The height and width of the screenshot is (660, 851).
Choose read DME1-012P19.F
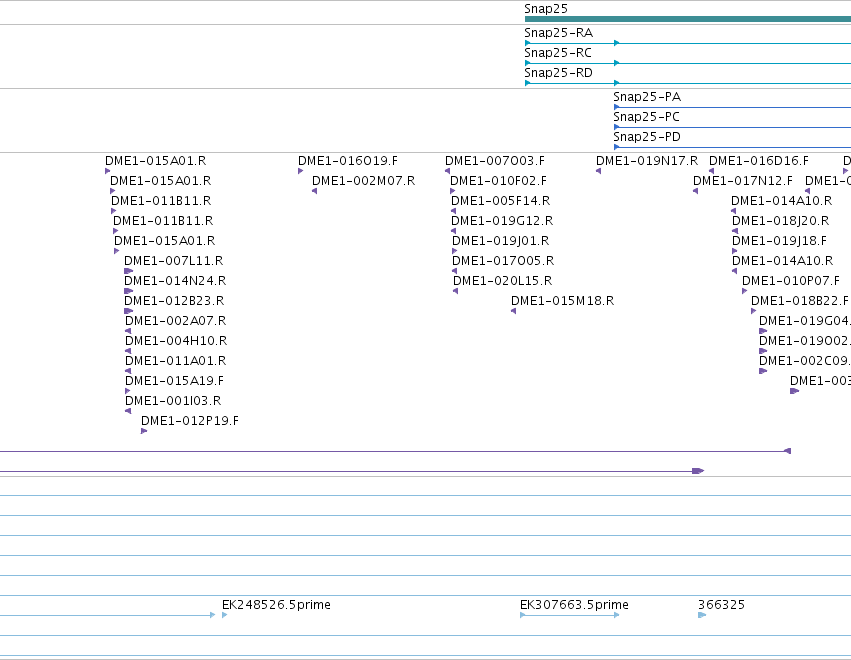(x=190, y=421)
